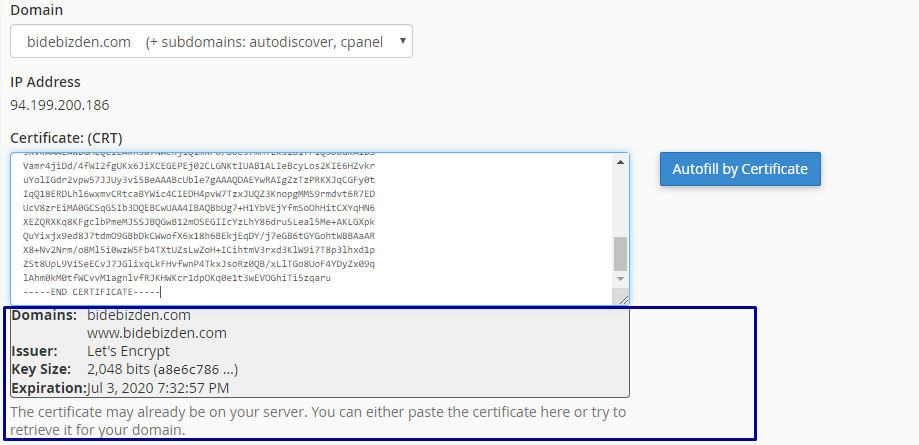The image size is (919, 445).
Task: Click the IP address 94.199.200.186
Action: 60,106
